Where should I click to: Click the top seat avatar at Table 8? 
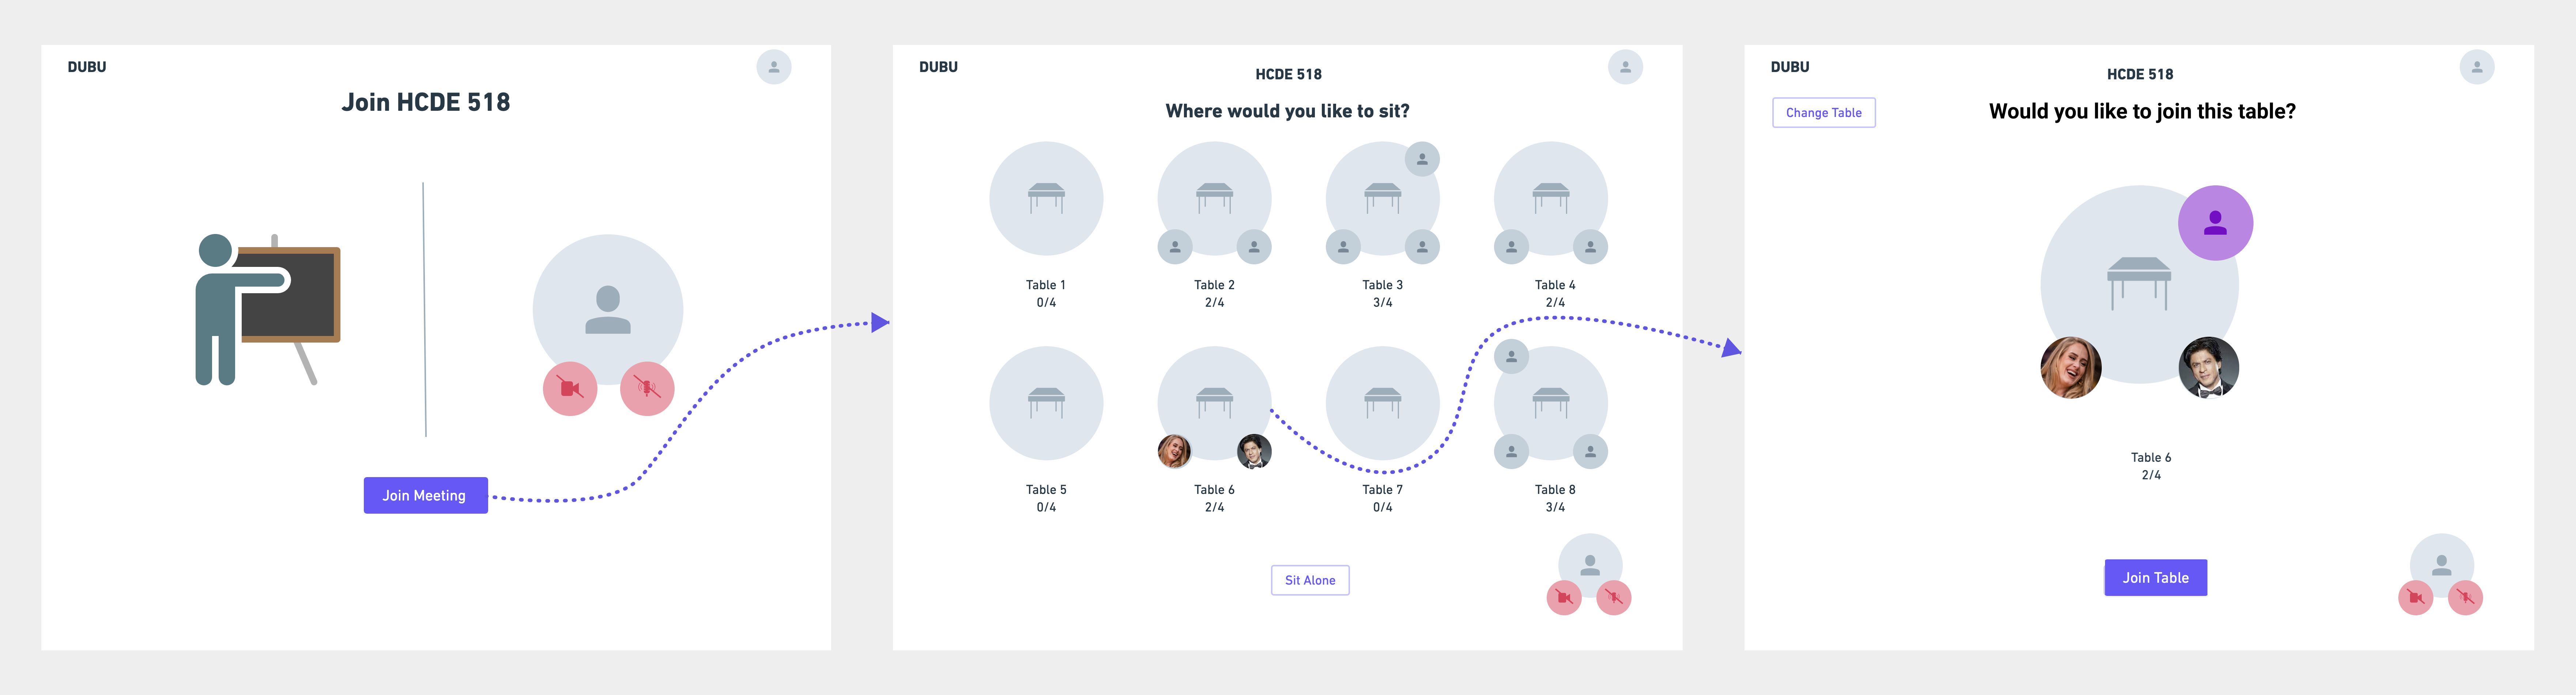coord(1511,356)
